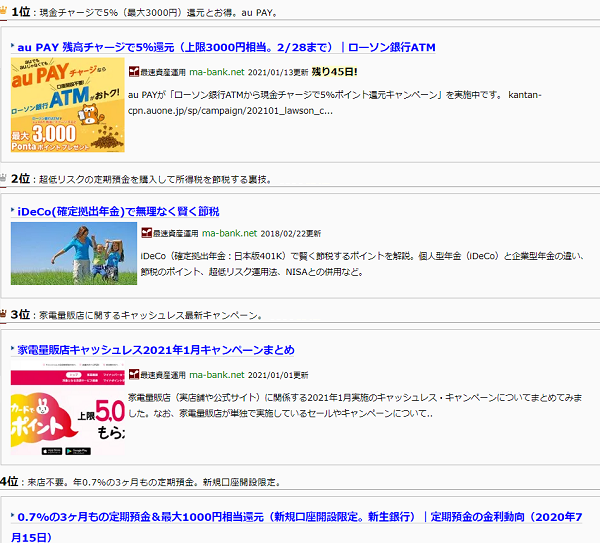The width and height of the screenshot is (600, 543).
Task: Click the 2021/01/01更新 date text
Action: [278, 375]
